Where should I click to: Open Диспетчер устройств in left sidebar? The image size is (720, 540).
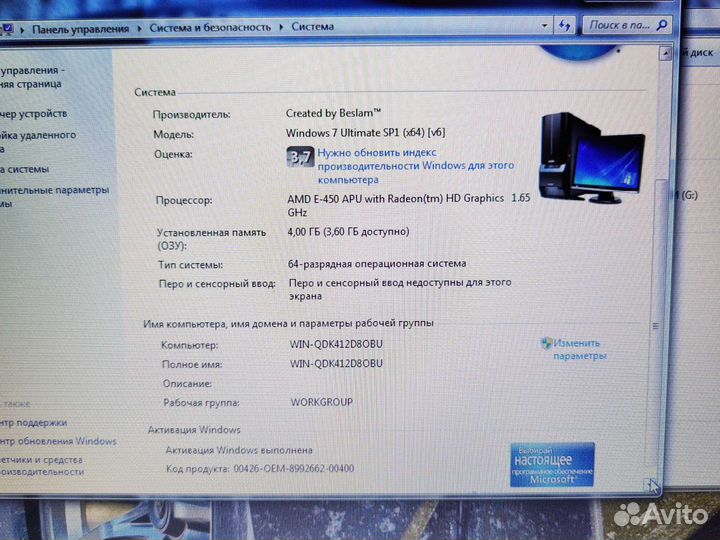[x=34, y=114]
